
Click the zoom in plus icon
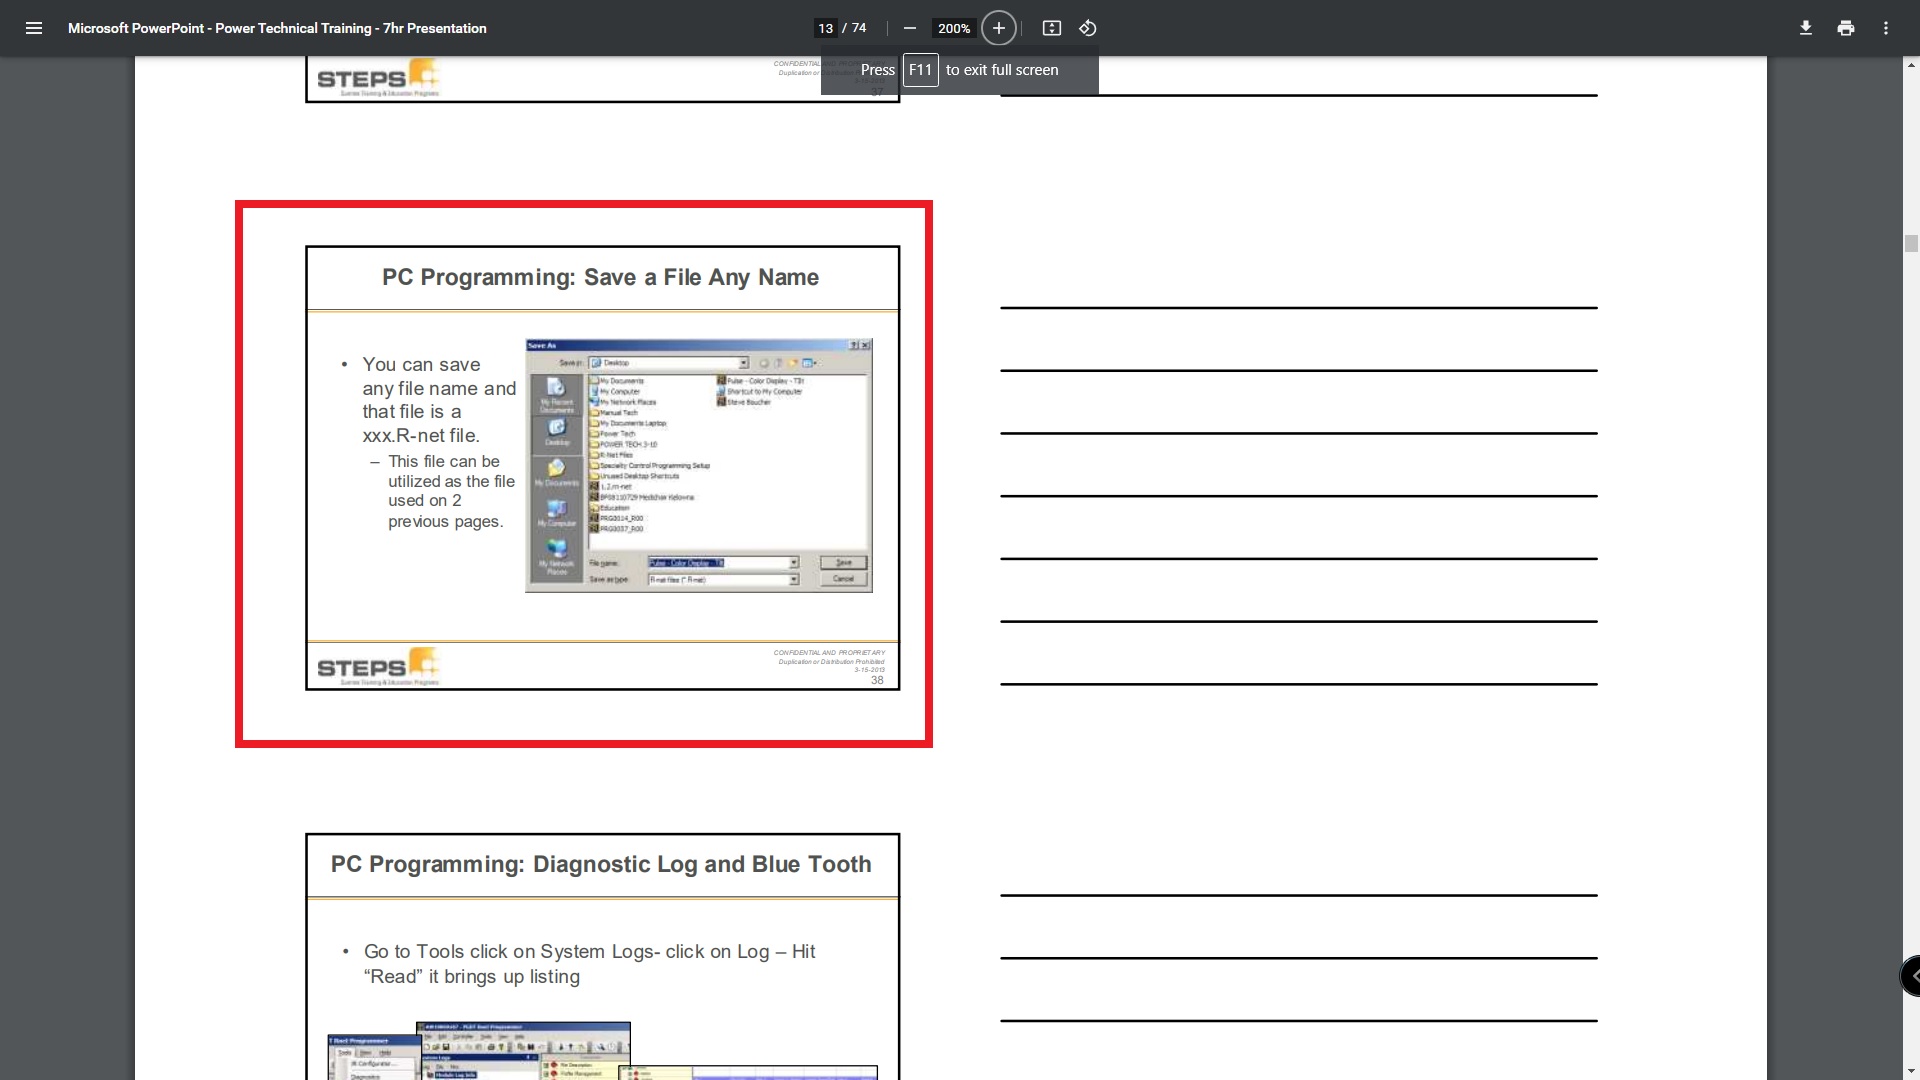pos(998,28)
